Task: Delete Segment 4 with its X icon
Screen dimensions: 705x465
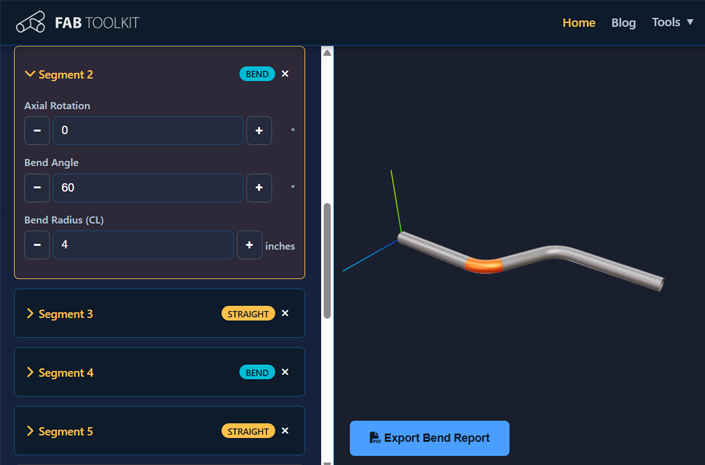Action: 285,372
